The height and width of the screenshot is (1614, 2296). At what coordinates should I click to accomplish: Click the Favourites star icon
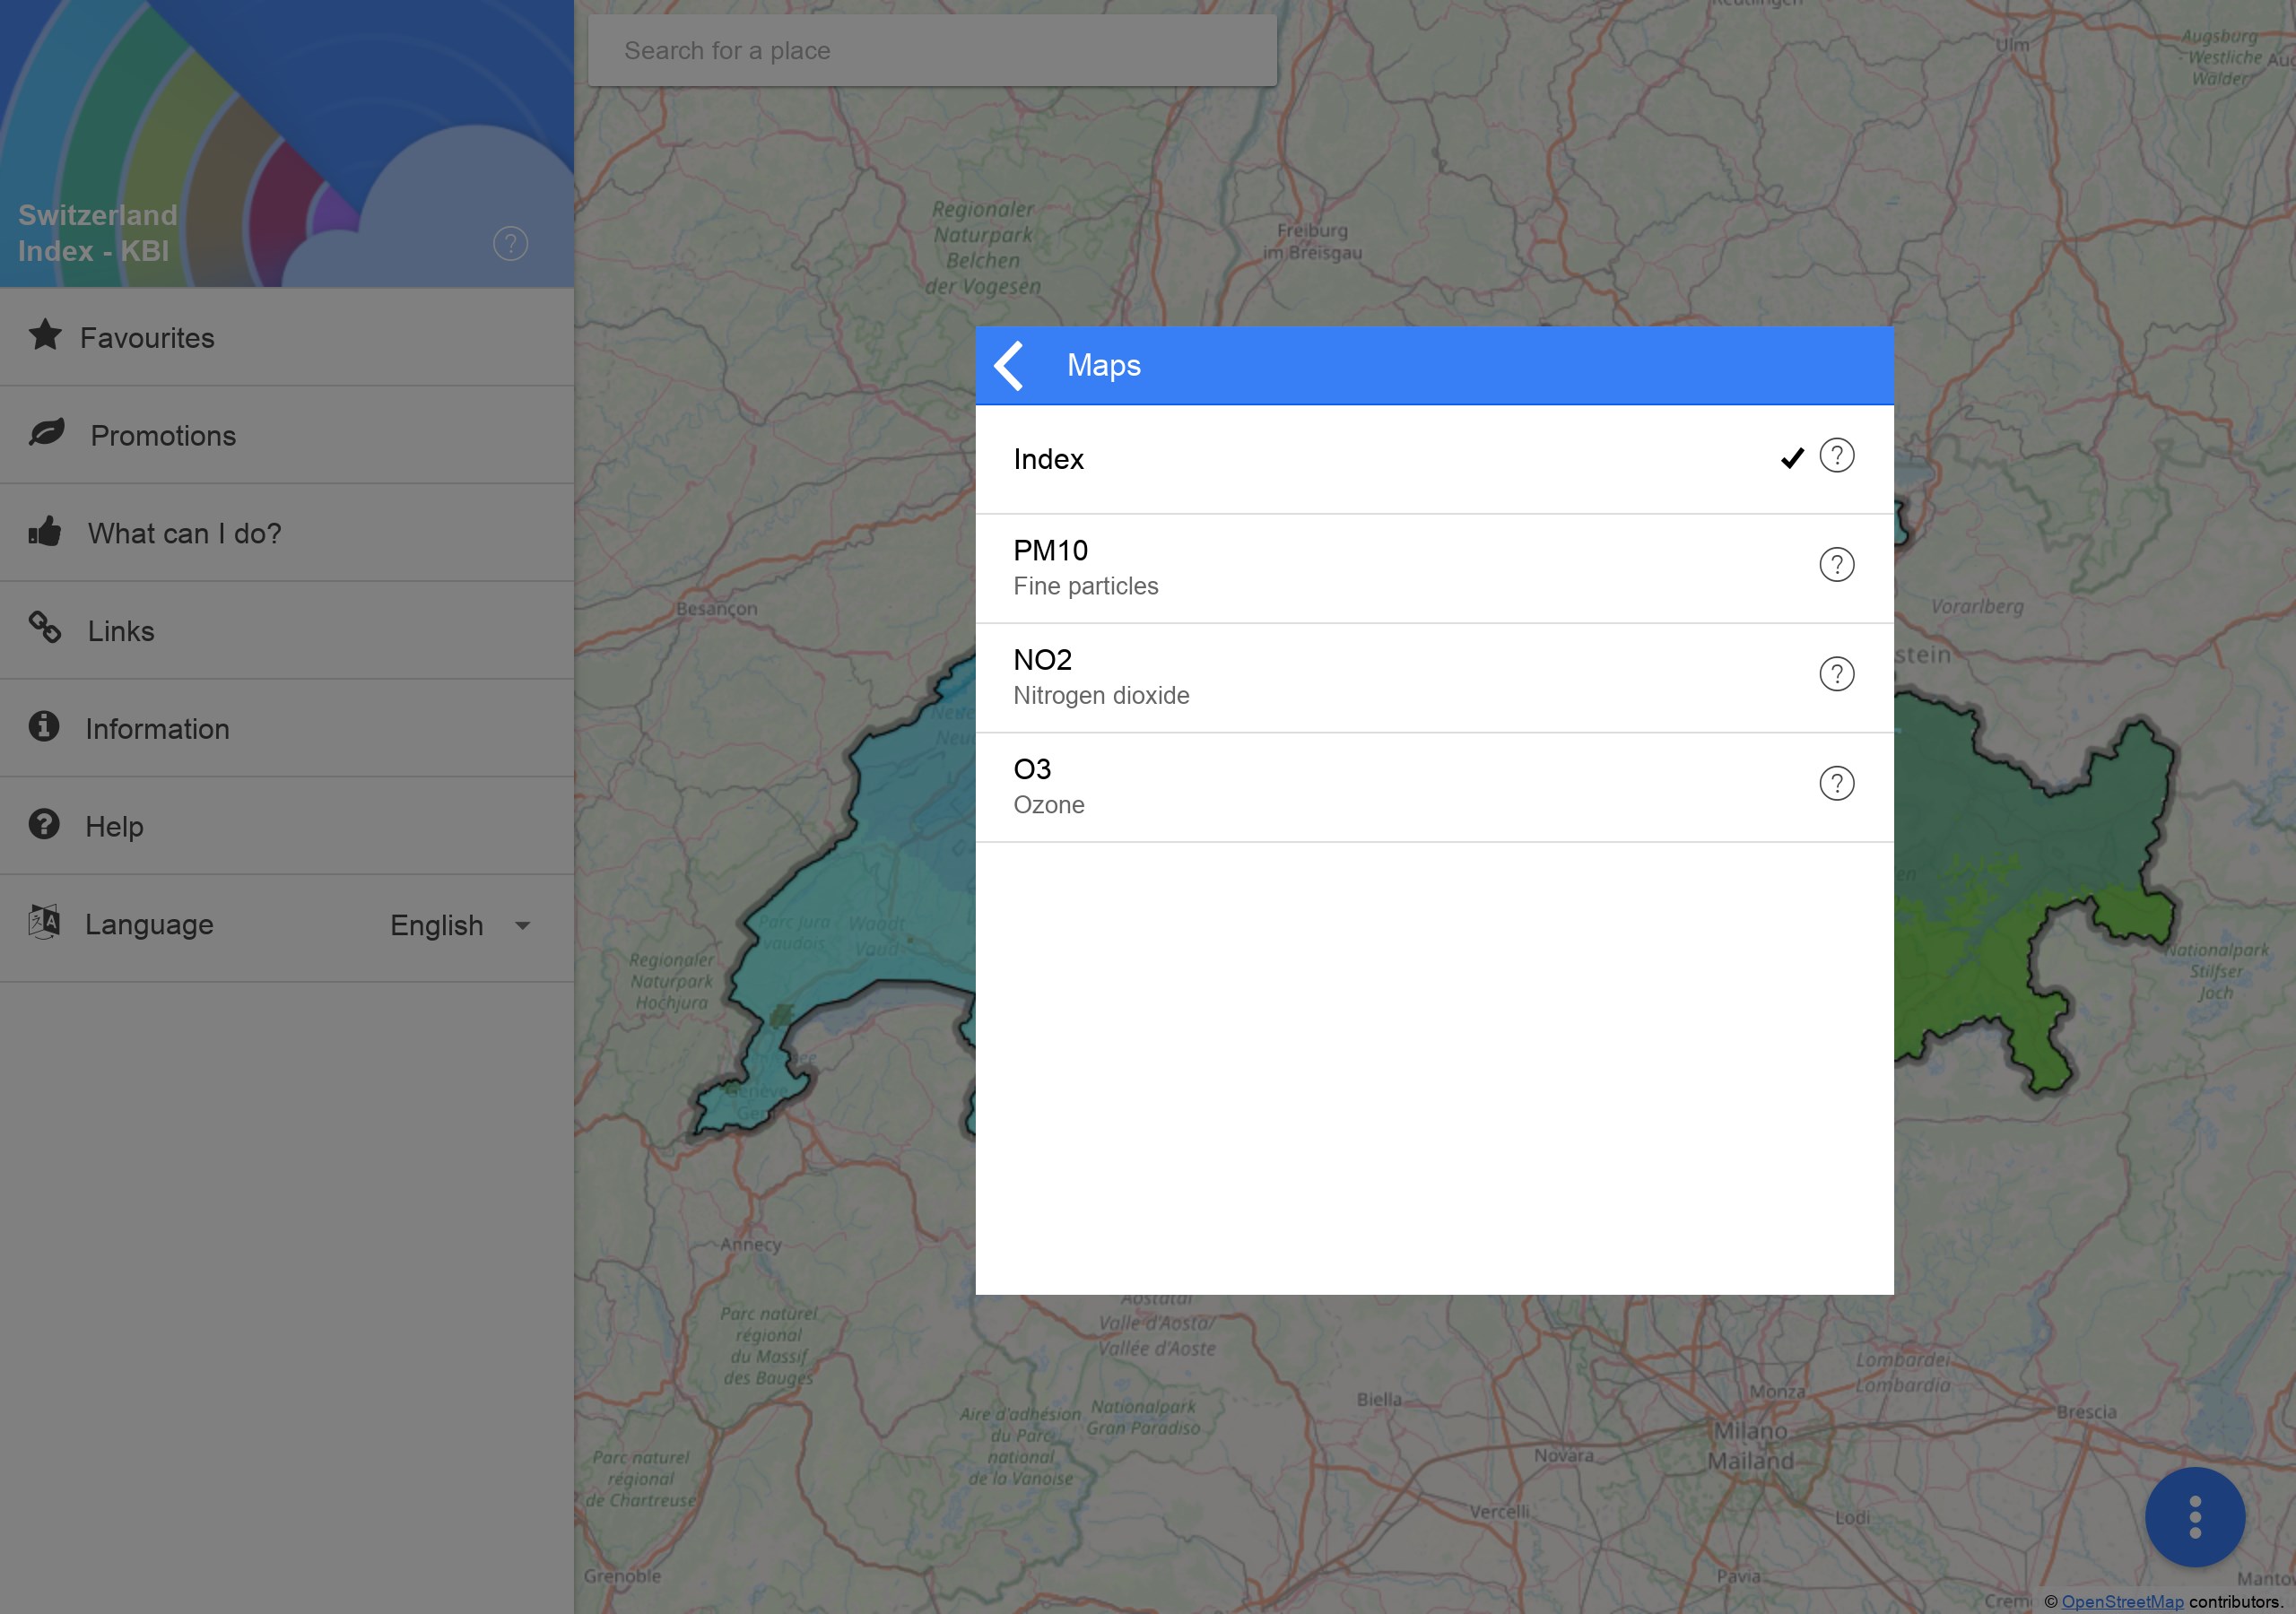click(45, 336)
